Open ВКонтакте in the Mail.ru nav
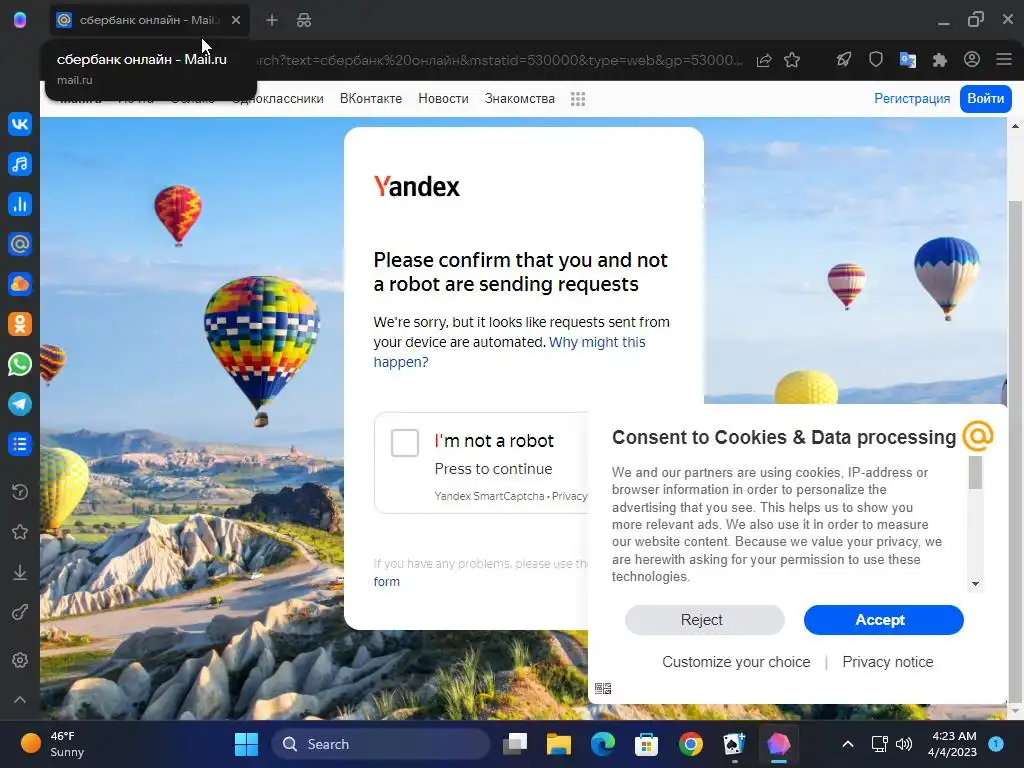1024x768 pixels. click(x=371, y=99)
